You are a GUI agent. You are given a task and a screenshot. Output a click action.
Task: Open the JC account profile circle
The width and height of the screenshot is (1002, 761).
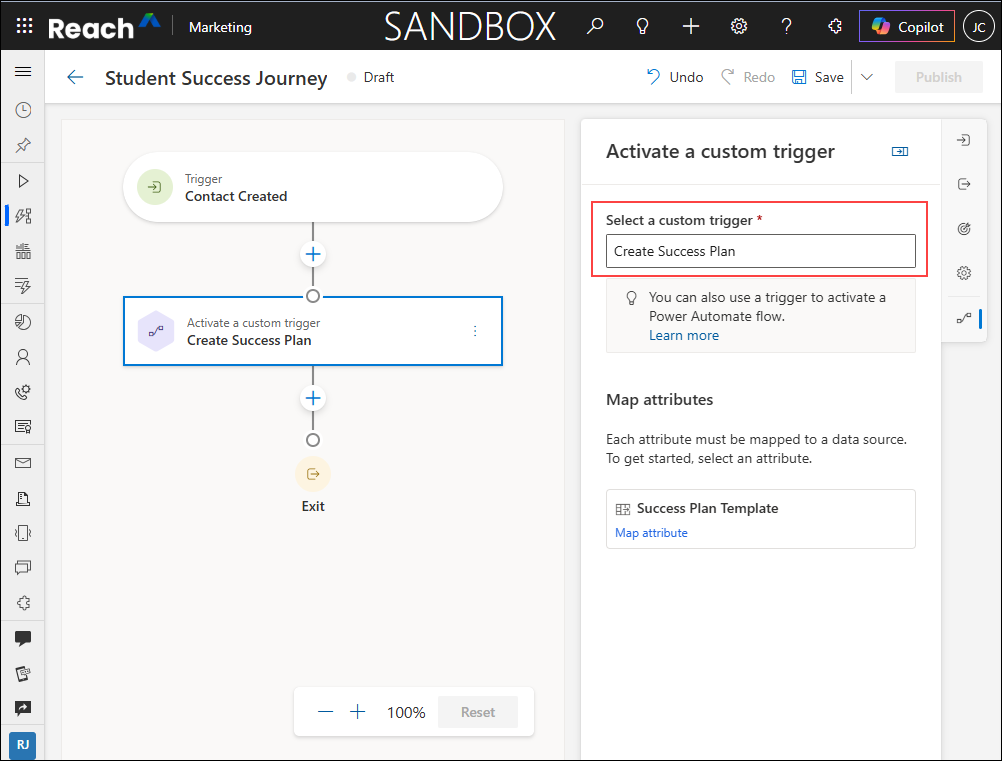tap(978, 27)
